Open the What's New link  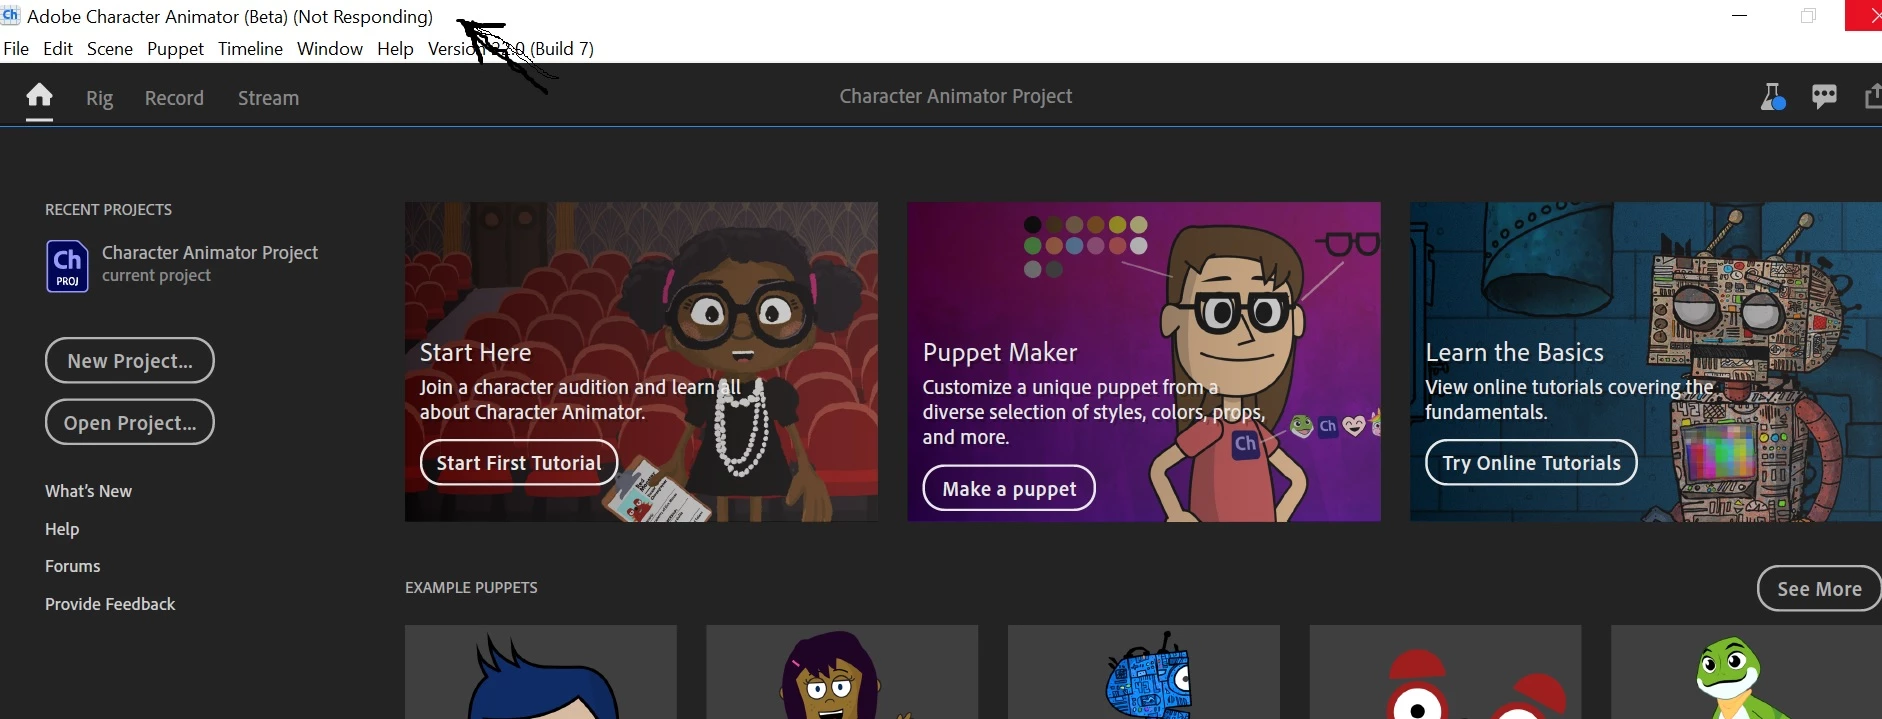[88, 491]
